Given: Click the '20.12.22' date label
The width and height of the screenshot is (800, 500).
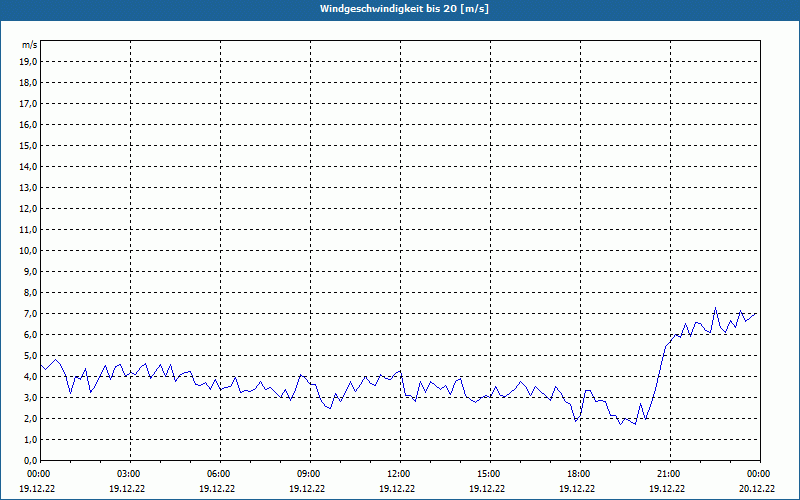Looking at the screenshot, I should (757, 488).
